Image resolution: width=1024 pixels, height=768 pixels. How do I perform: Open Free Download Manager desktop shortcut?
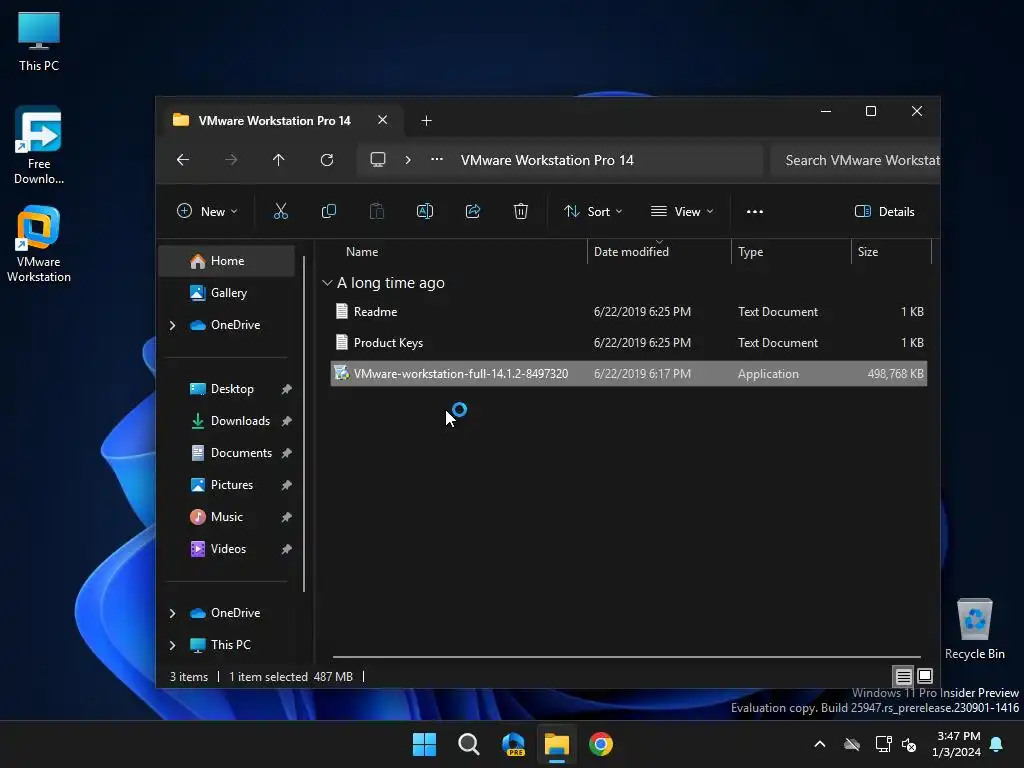(39, 146)
